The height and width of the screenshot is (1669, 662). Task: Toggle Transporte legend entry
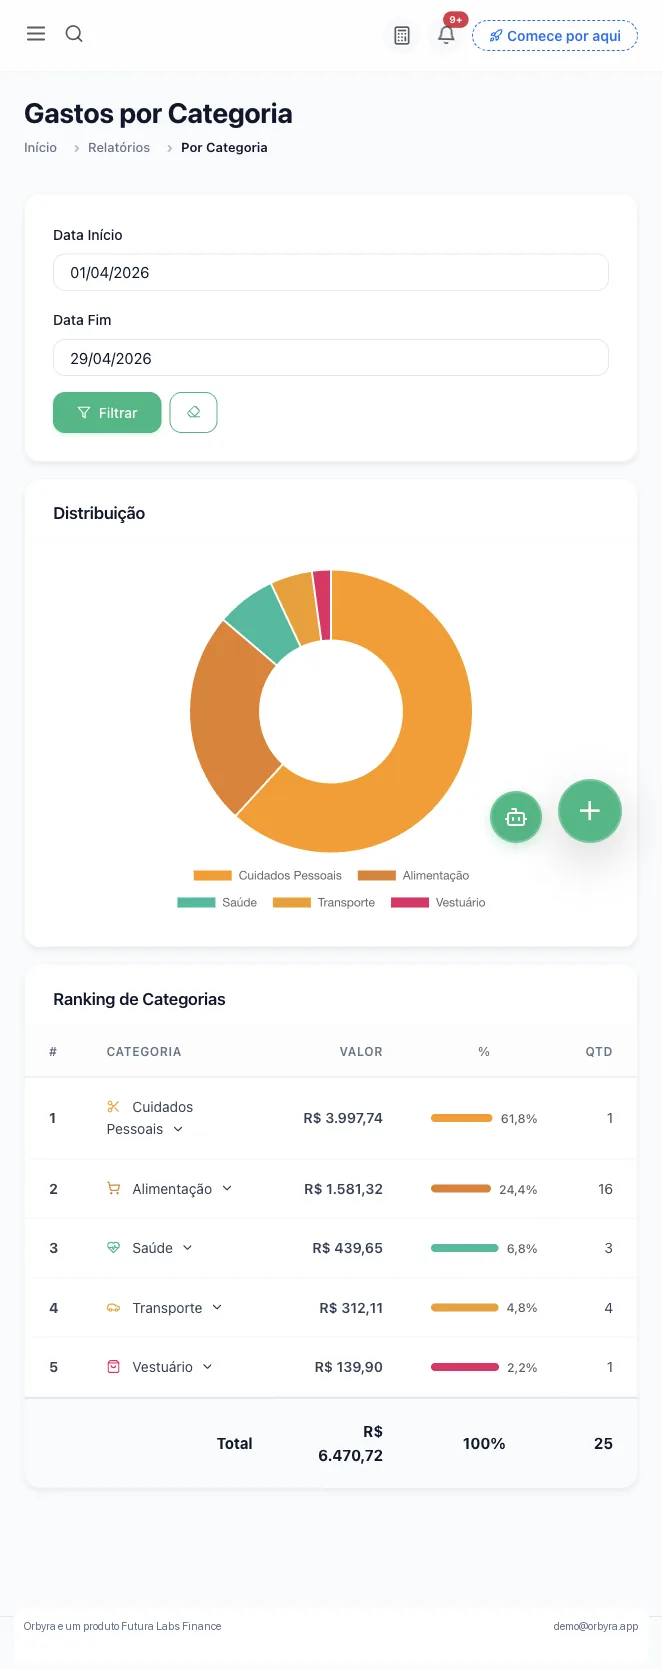(324, 903)
